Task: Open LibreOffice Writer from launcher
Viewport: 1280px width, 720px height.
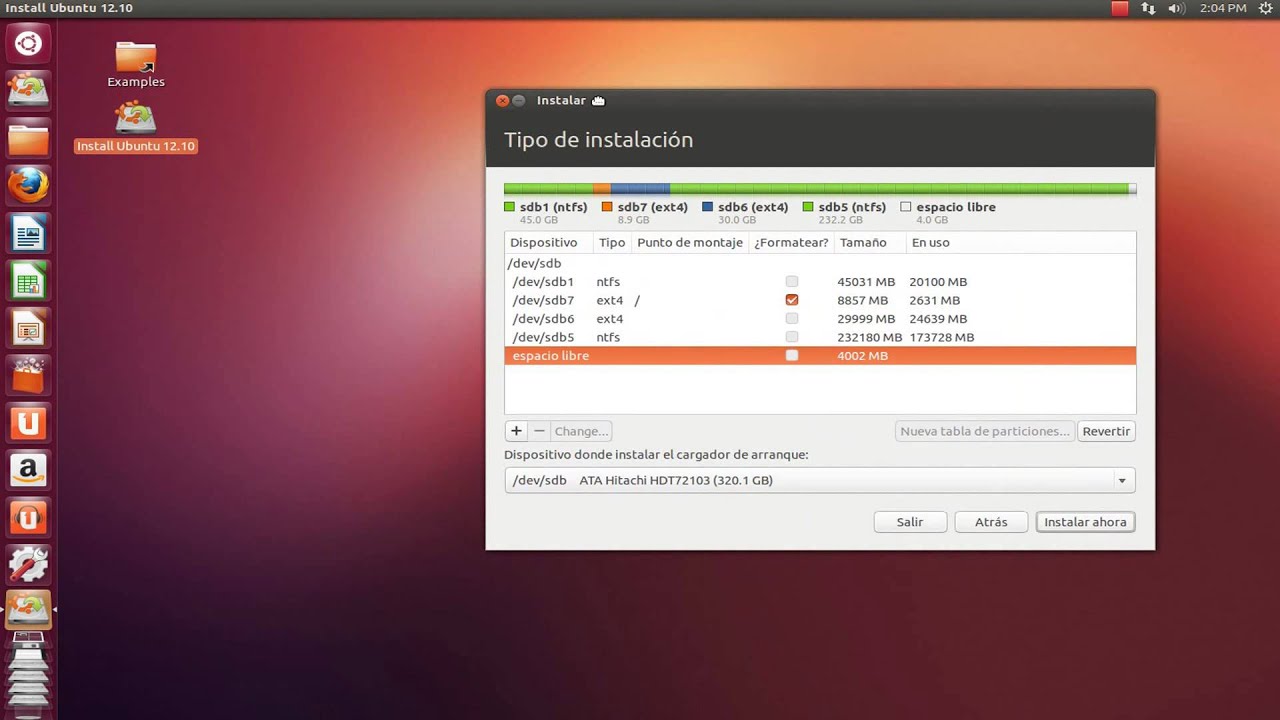Action: click(x=28, y=234)
